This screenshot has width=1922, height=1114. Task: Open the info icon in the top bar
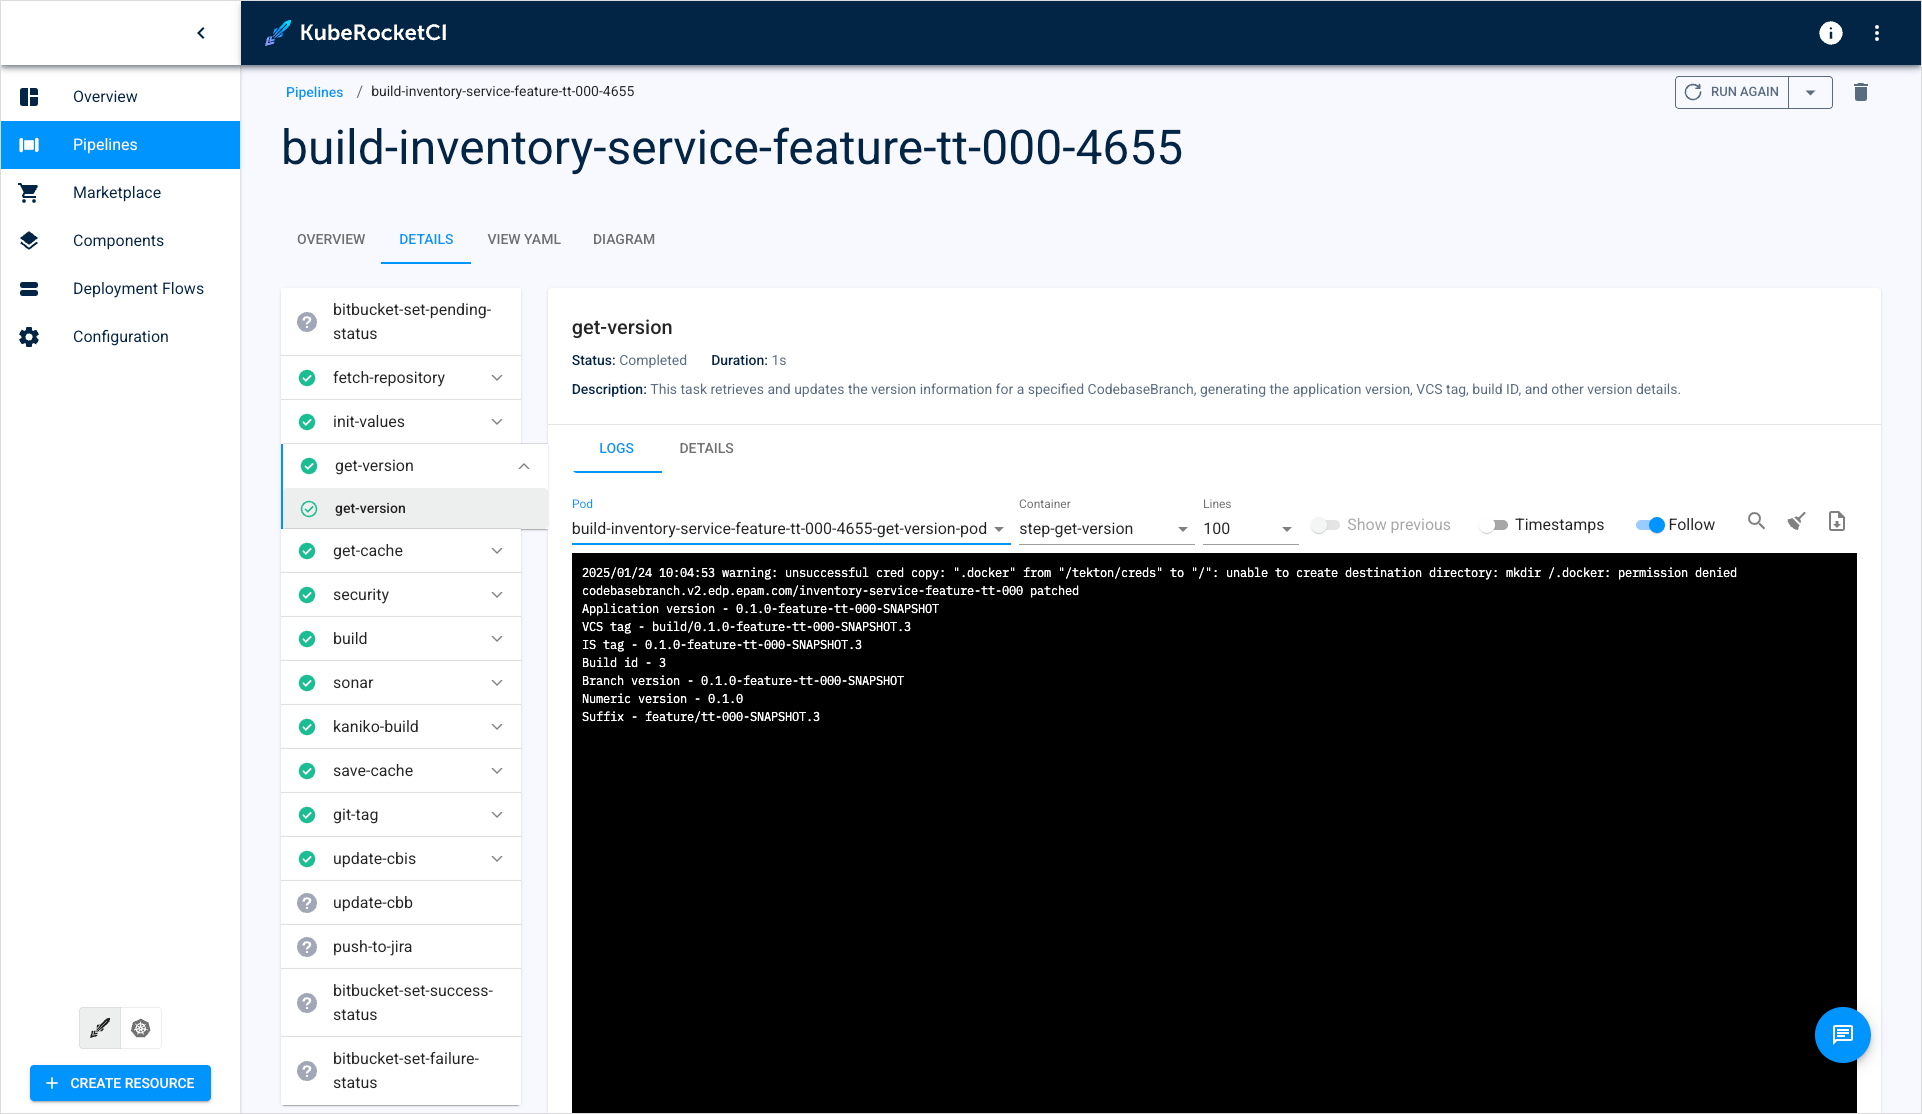tap(1831, 33)
